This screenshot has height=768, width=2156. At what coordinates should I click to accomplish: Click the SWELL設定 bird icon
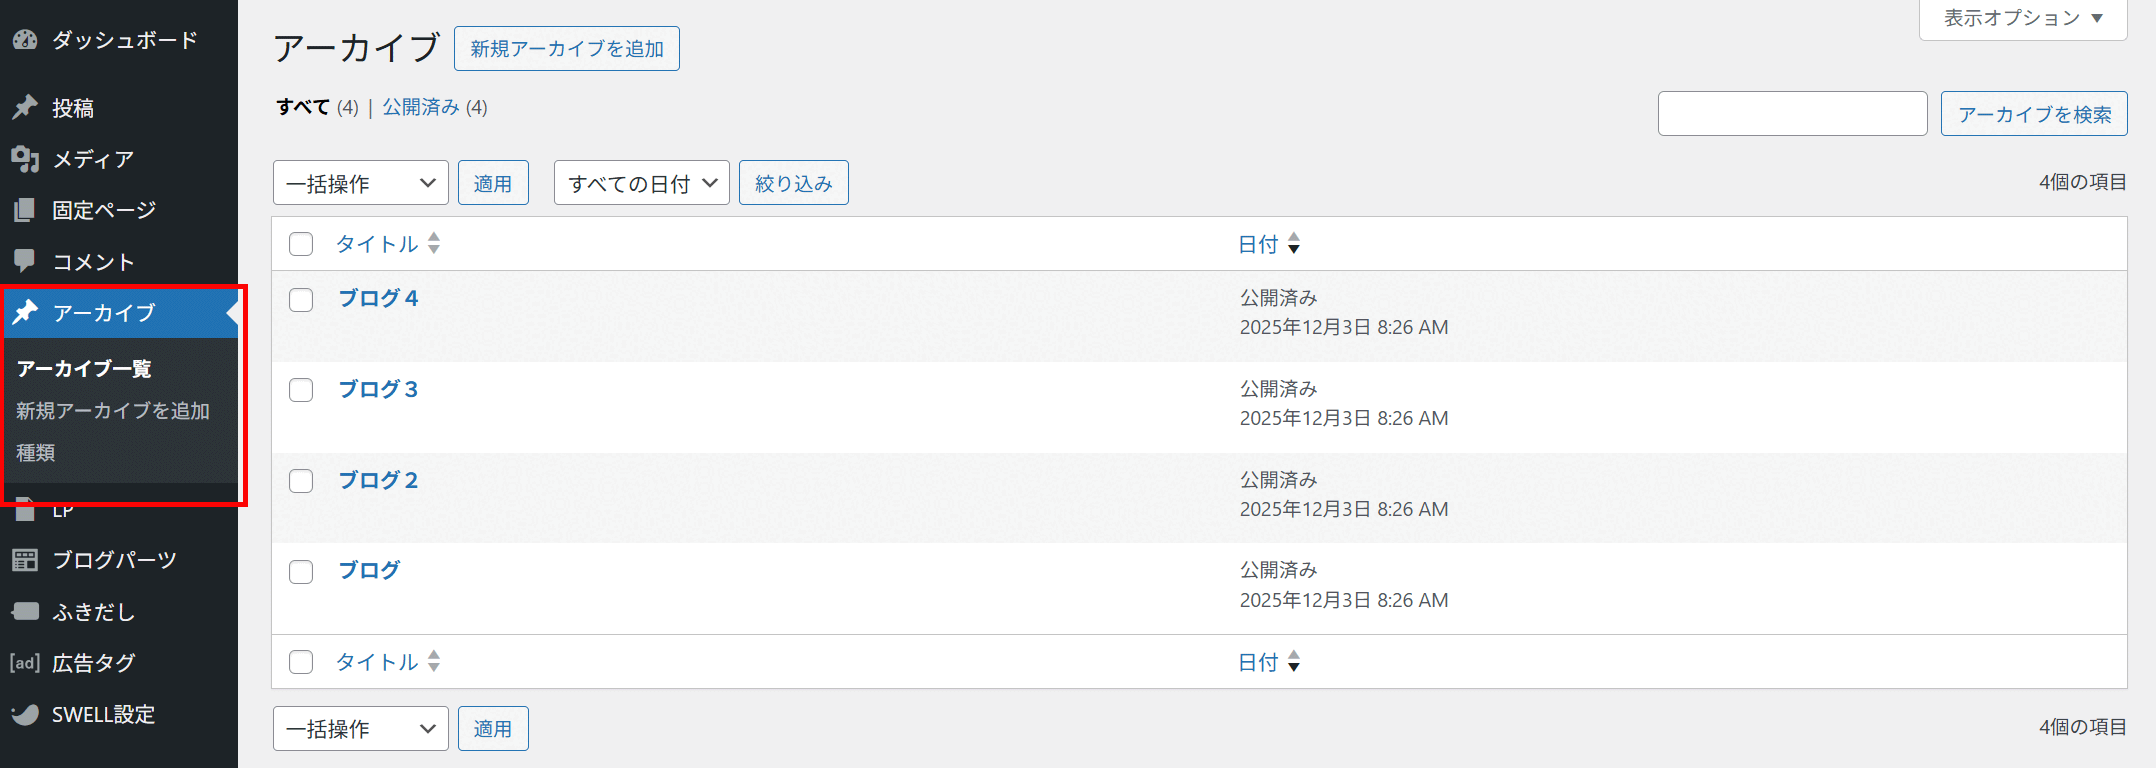pos(25,714)
